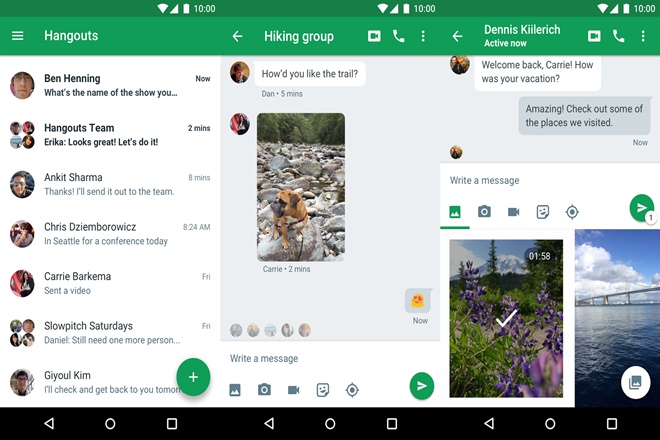Viewport: 660px width, 440px height.
Task: Open the overflow menu in the Hiking group header
Action: 423,36
